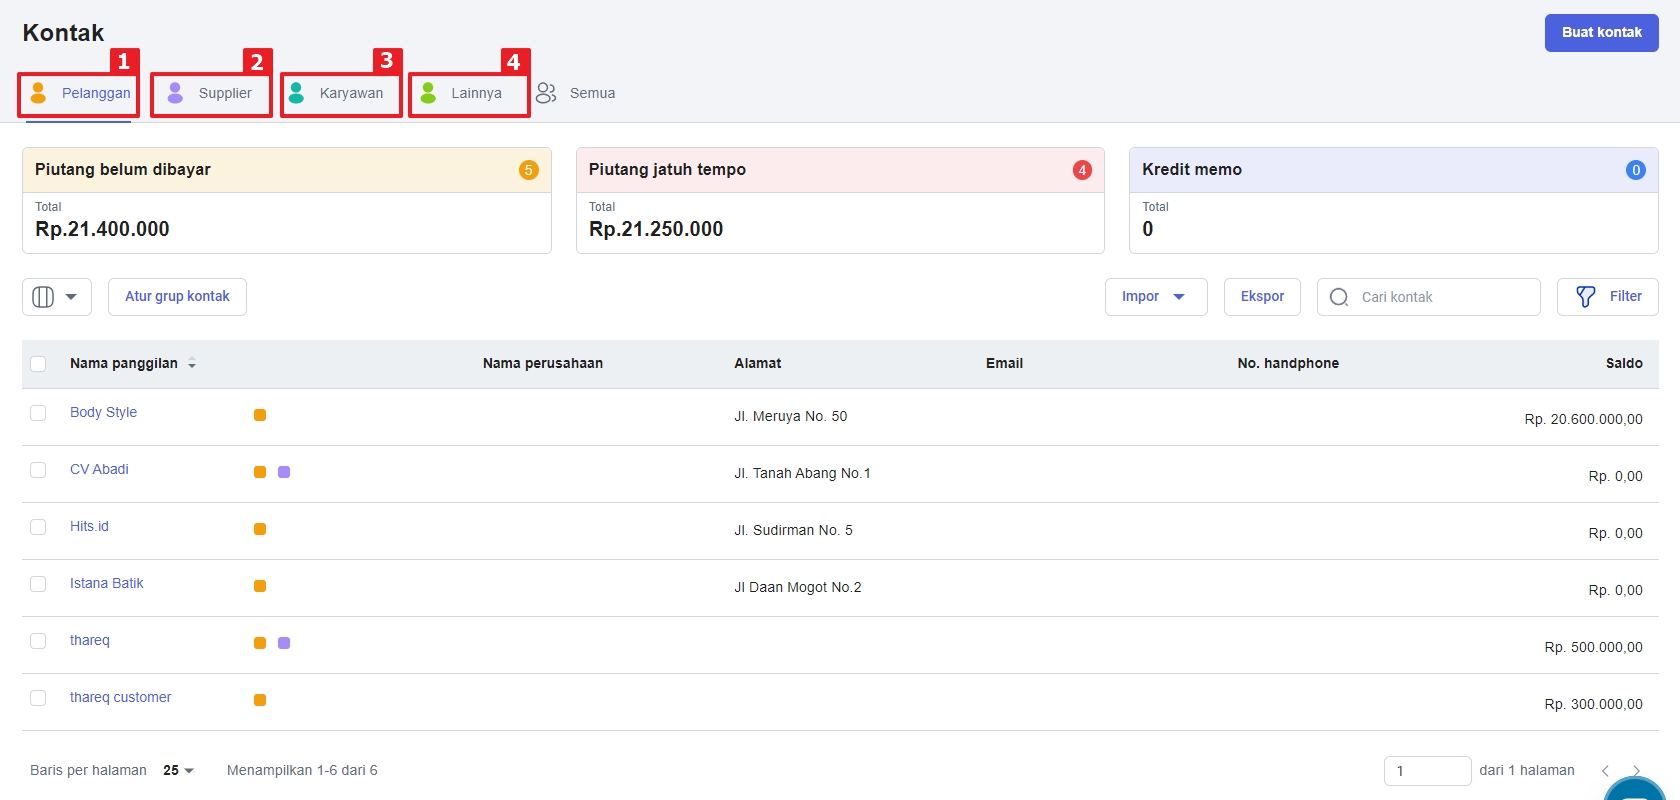Go to previous page arrow
This screenshot has height=800, width=1680.
[1605, 770]
